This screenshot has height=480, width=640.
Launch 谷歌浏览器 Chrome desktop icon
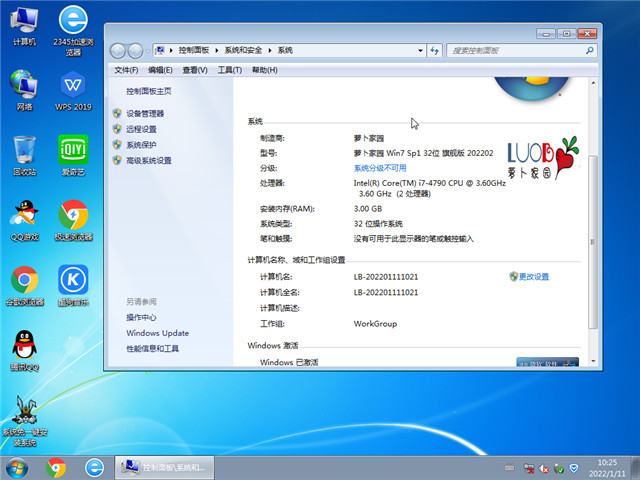coord(24,286)
